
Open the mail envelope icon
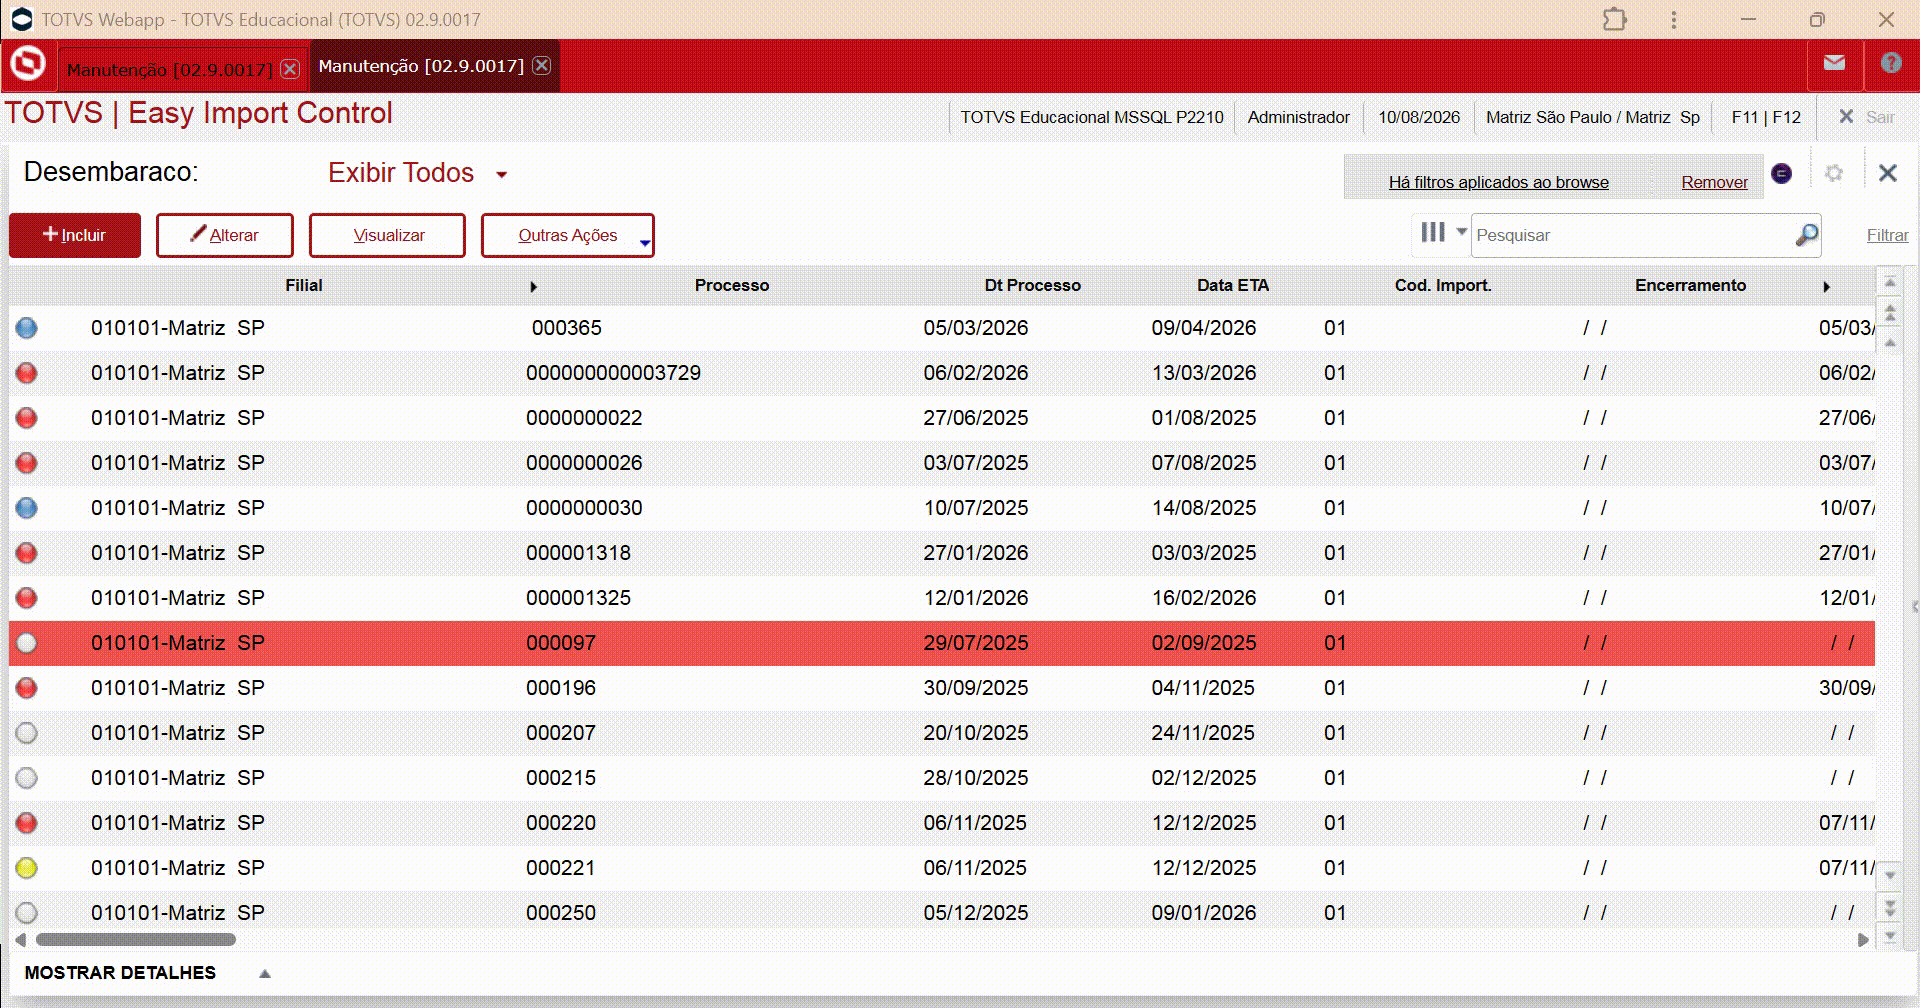(x=1834, y=63)
